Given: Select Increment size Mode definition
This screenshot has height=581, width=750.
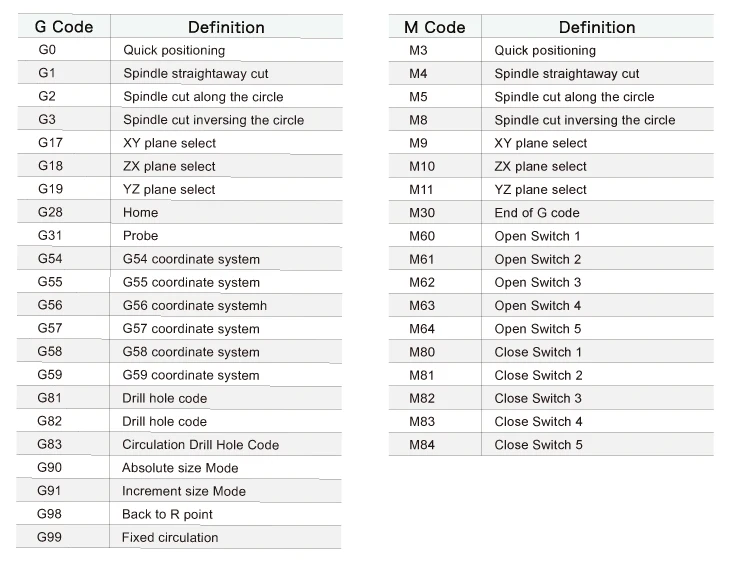Looking at the screenshot, I should click(x=184, y=491).
